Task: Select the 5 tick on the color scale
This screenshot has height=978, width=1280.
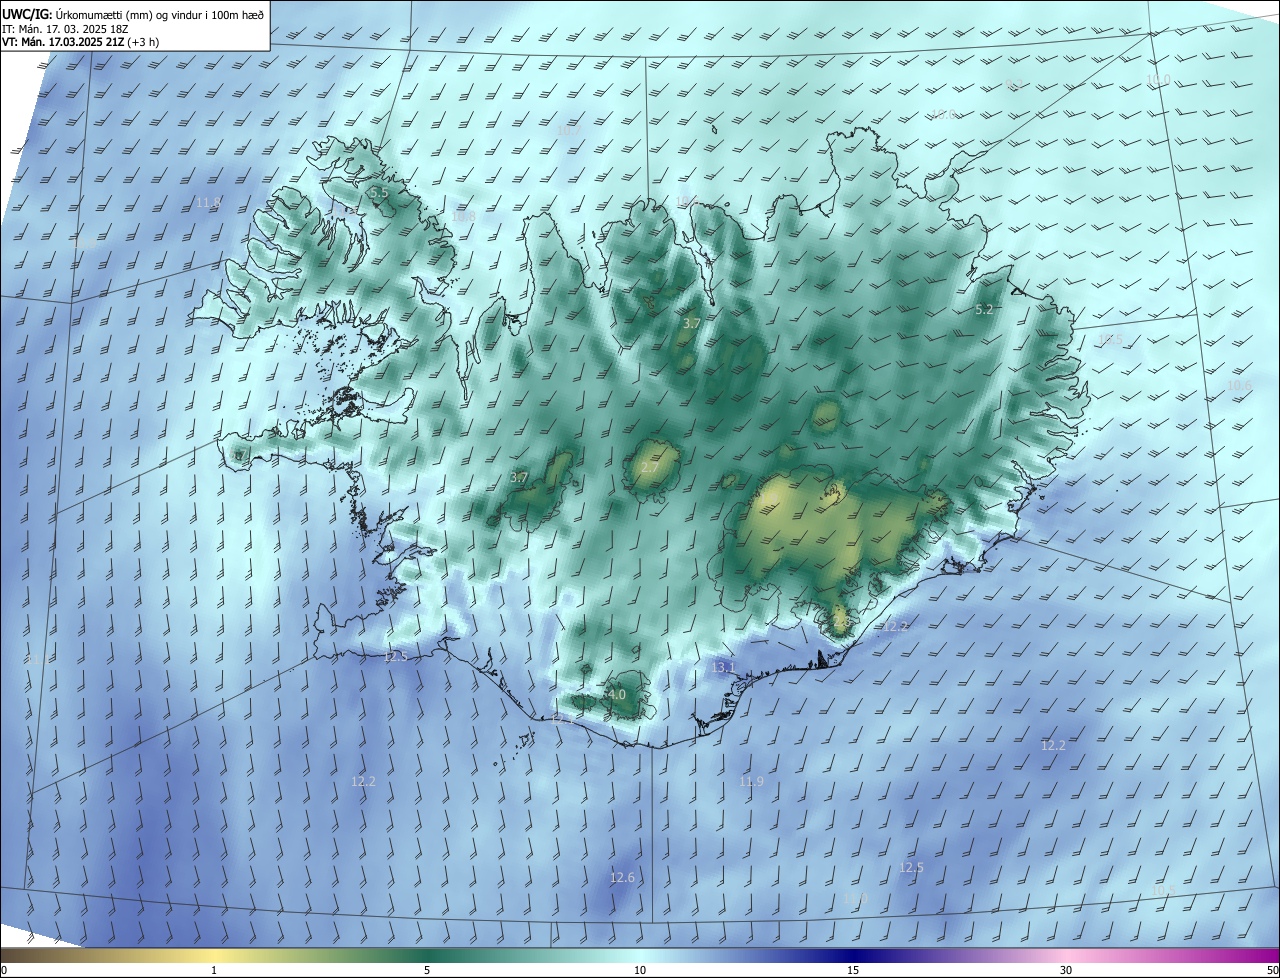Action: point(427,970)
